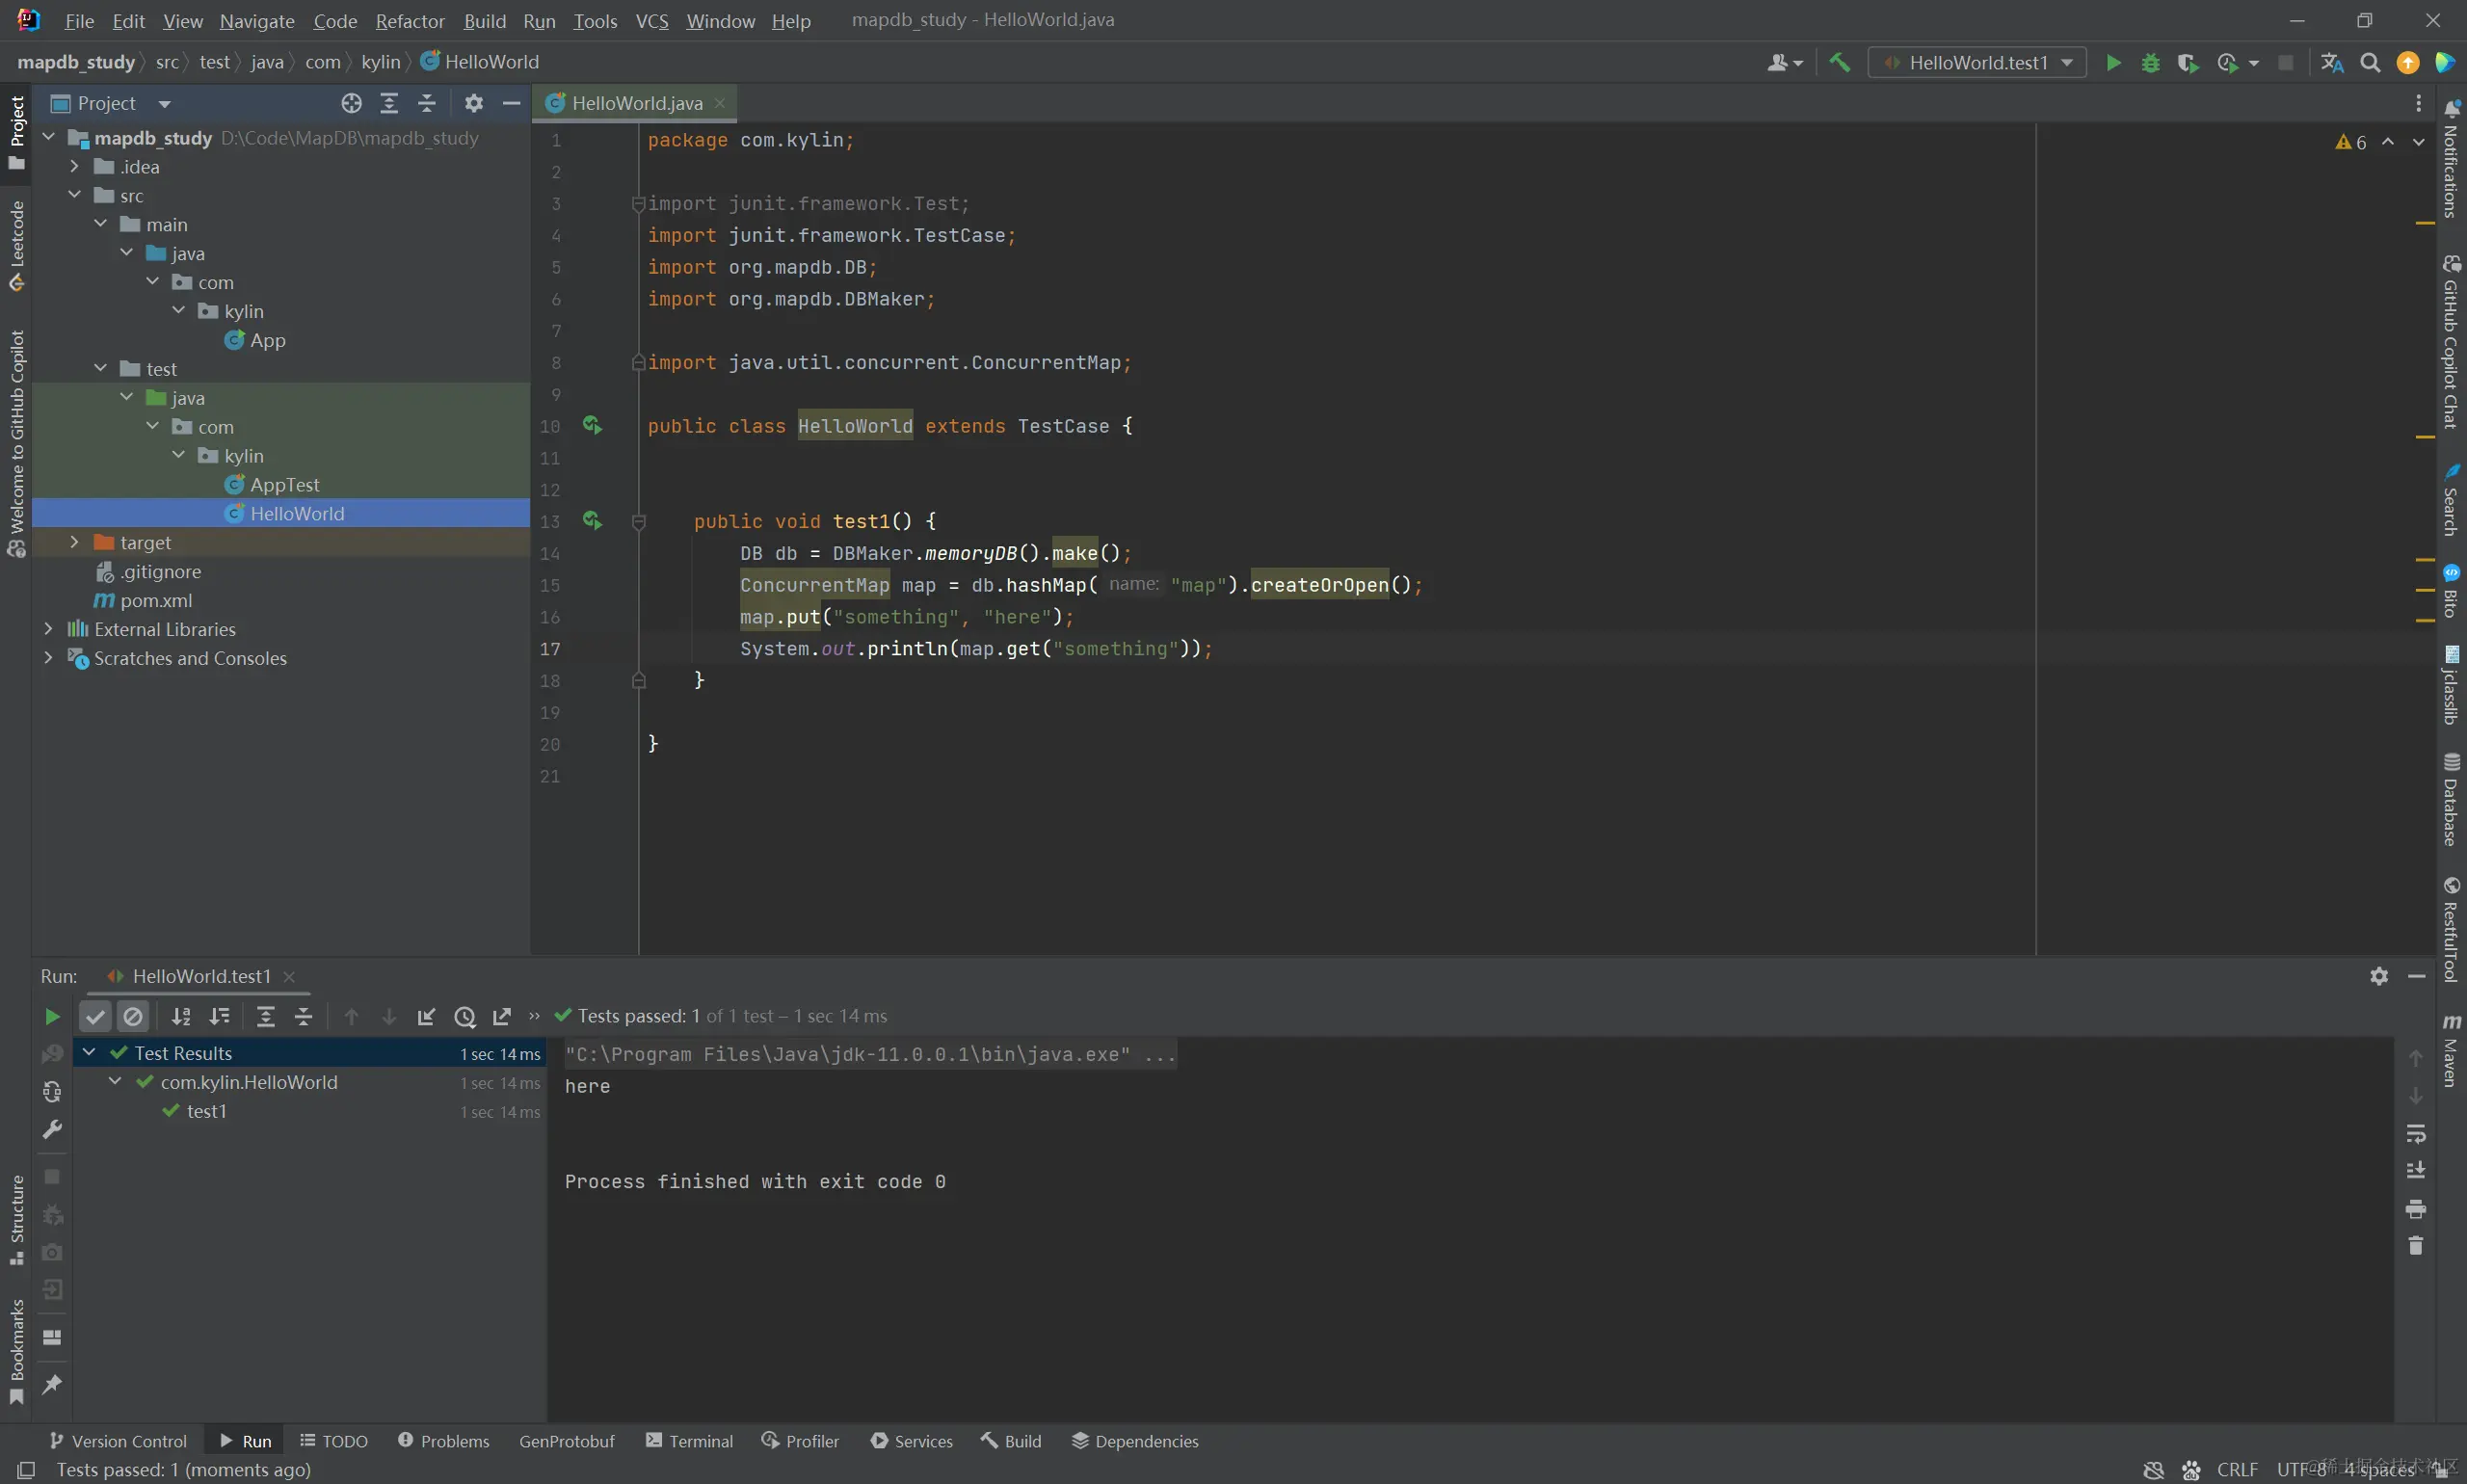Switch to Terminal tool tab
Viewport: 2467px width, 1484px height.
tap(689, 1441)
